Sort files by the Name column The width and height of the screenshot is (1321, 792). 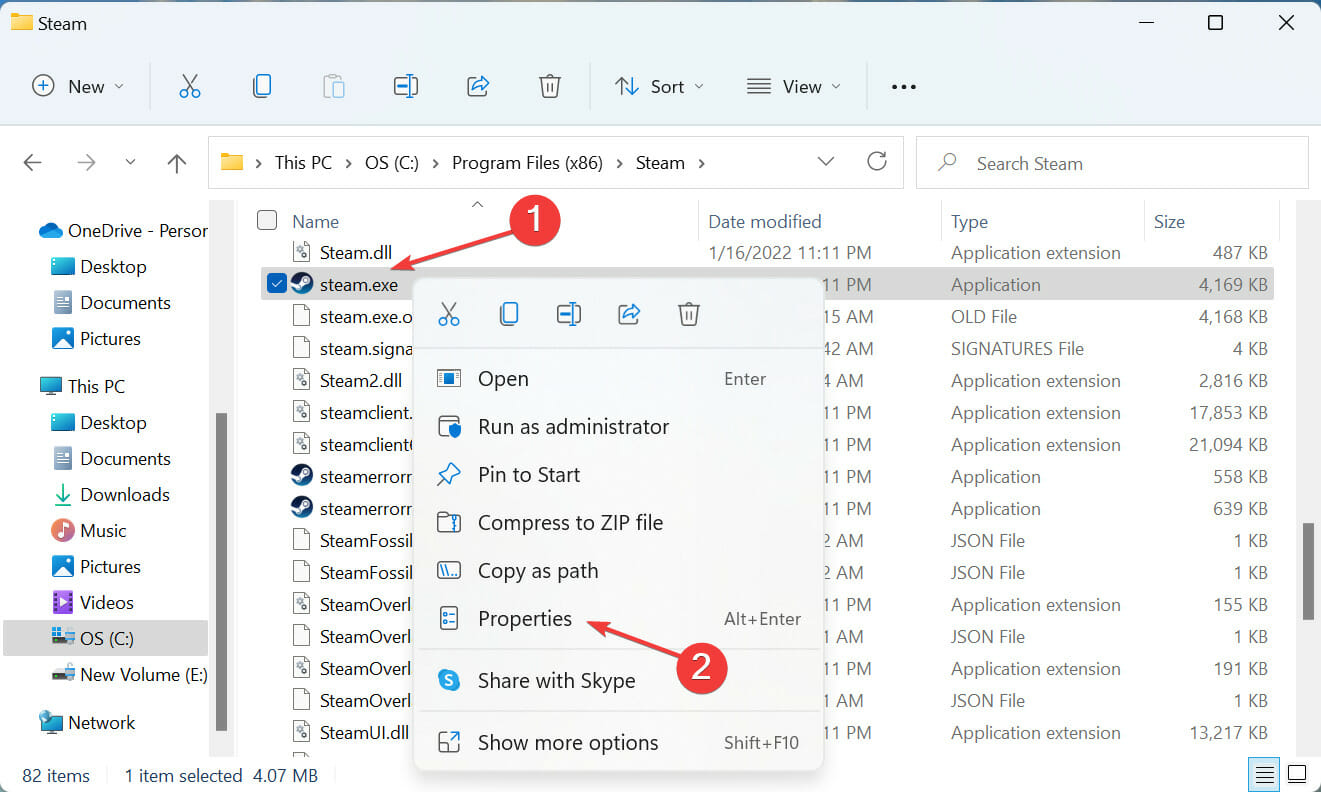(x=315, y=221)
